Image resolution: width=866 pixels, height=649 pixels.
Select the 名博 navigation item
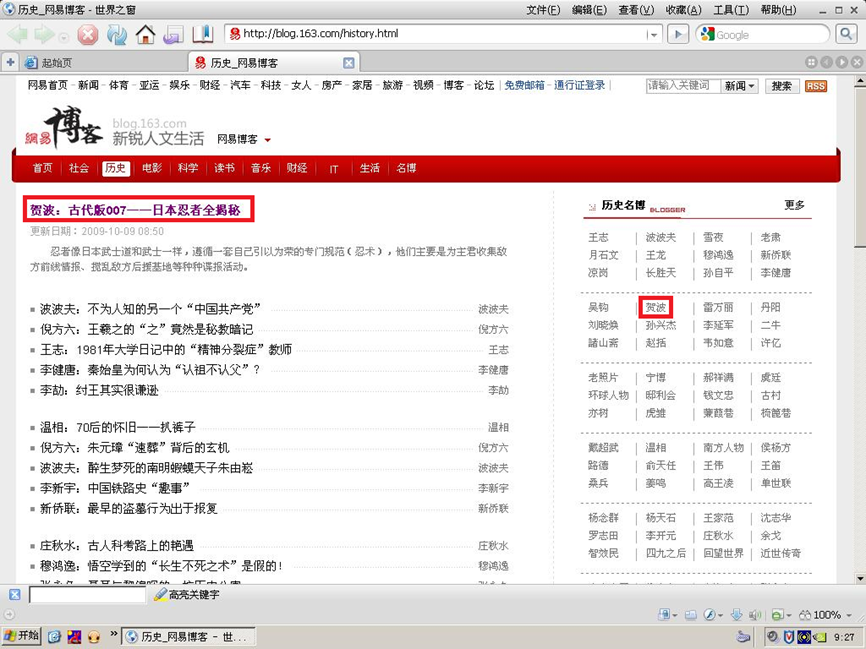tap(406, 168)
